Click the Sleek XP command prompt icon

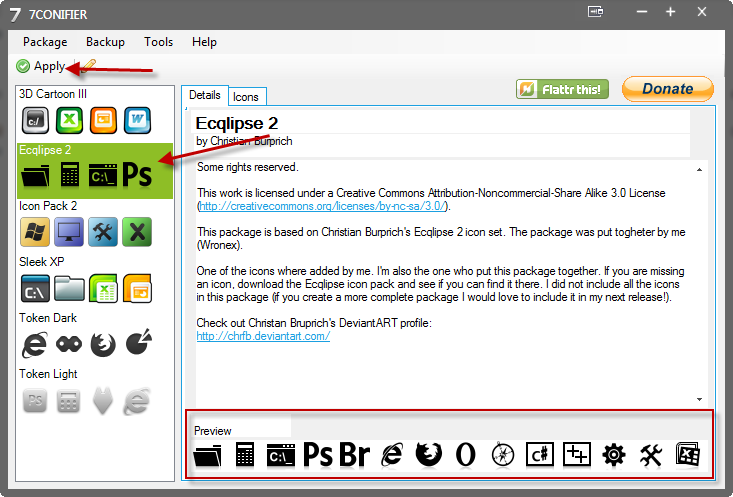35,288
